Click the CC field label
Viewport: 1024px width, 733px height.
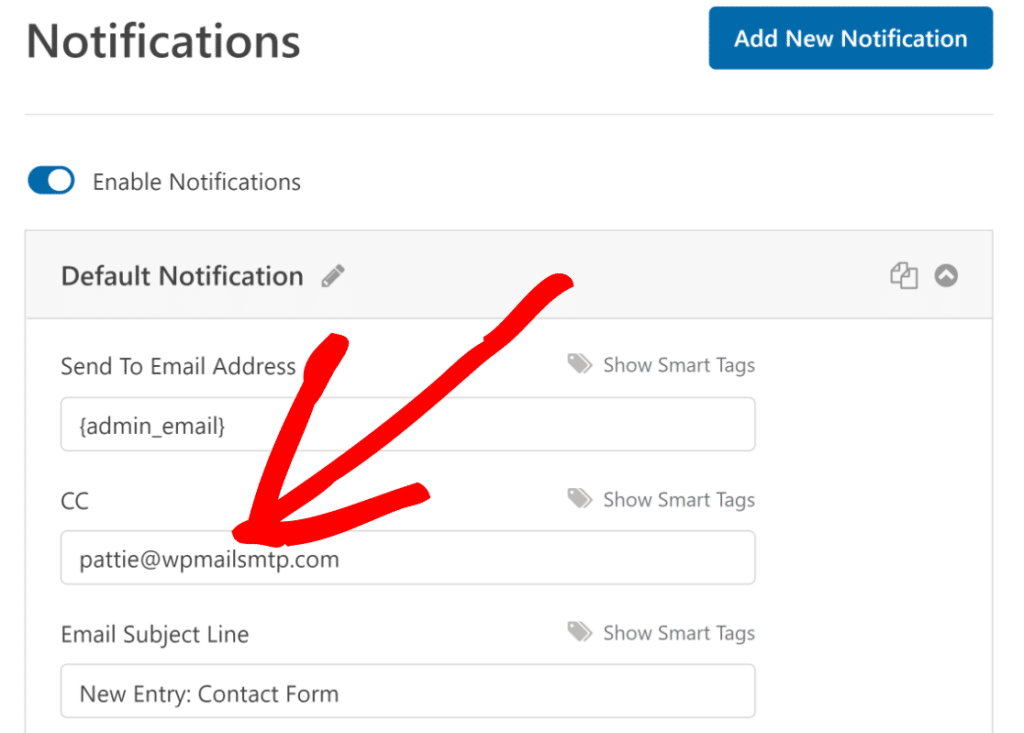coord(75,500)
